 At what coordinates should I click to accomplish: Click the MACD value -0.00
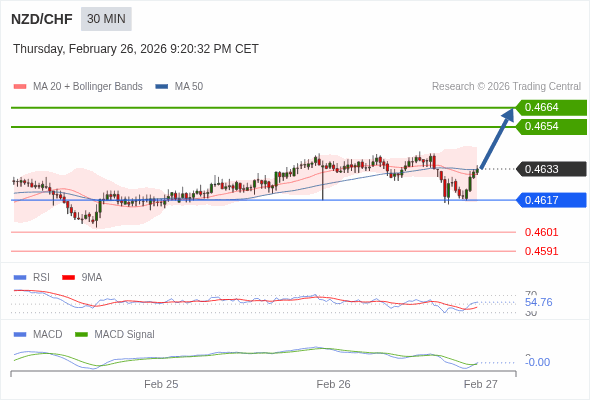click(538, 362)
